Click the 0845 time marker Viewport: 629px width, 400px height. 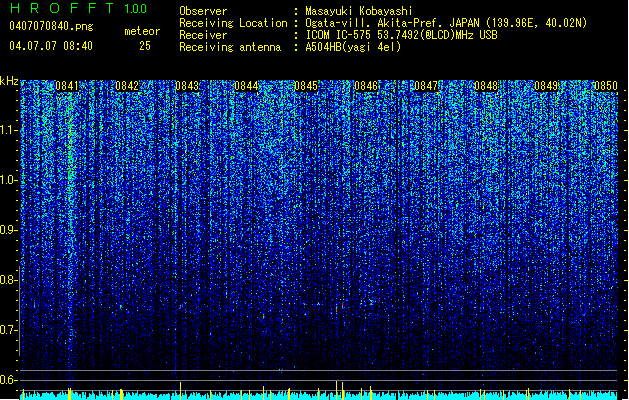(306, 86)
